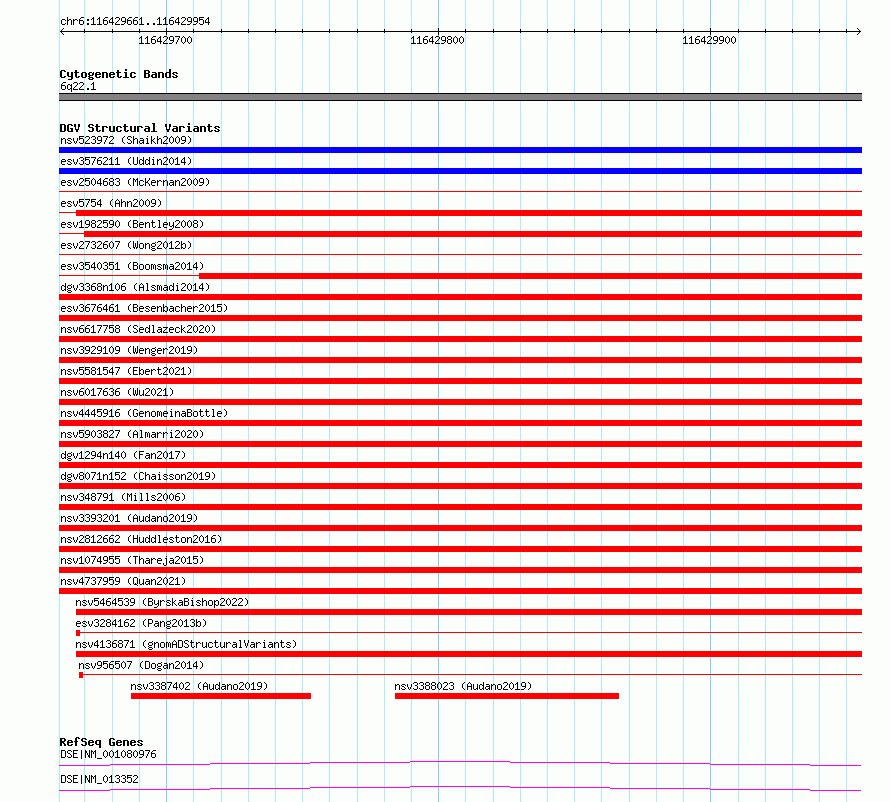Click nsv3393201 (Audano2019) label
Screen dimensions: 890x802
click(129, 518)
